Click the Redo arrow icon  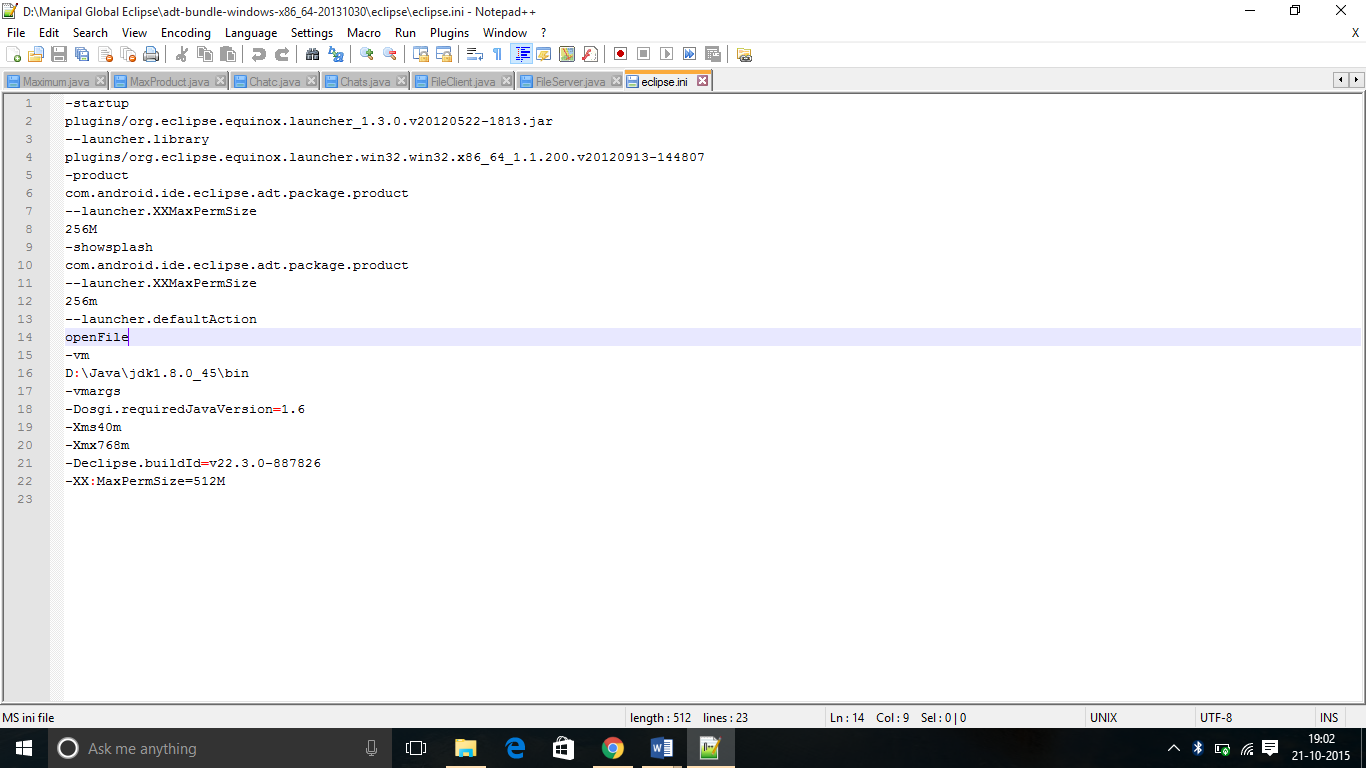tap(282, 54)
